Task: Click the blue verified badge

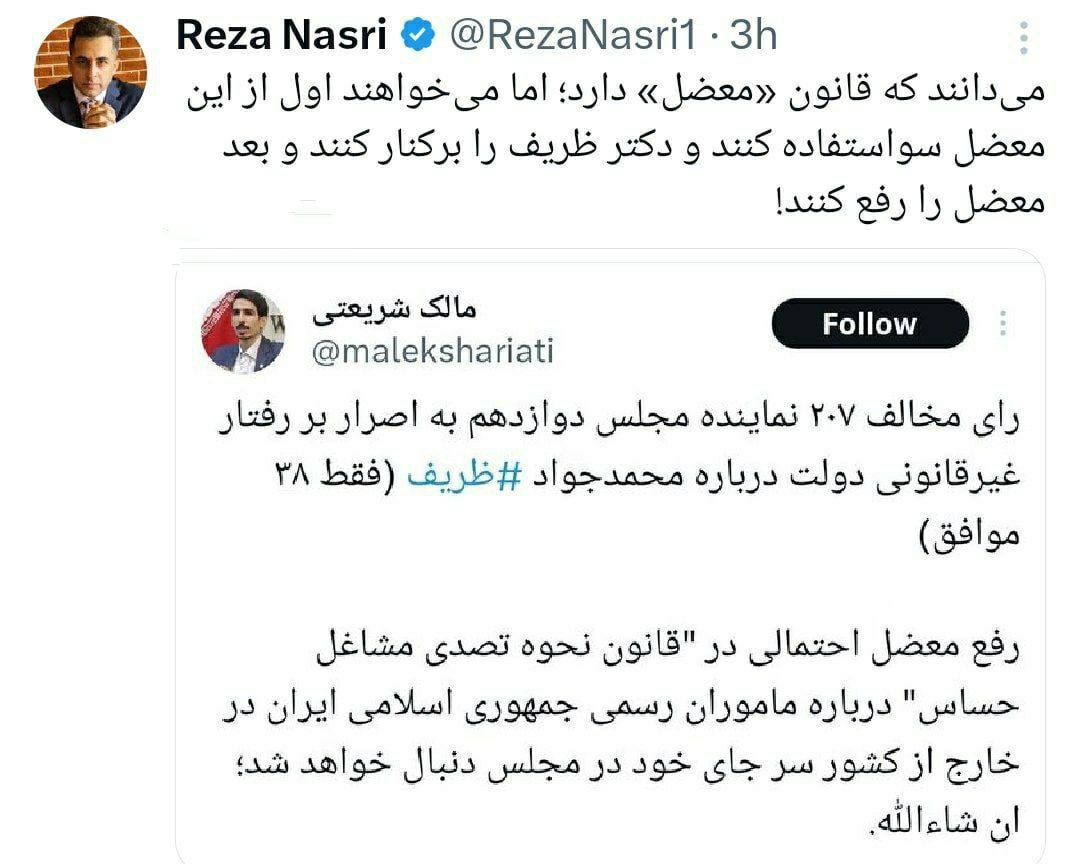Action: point(417,37)
